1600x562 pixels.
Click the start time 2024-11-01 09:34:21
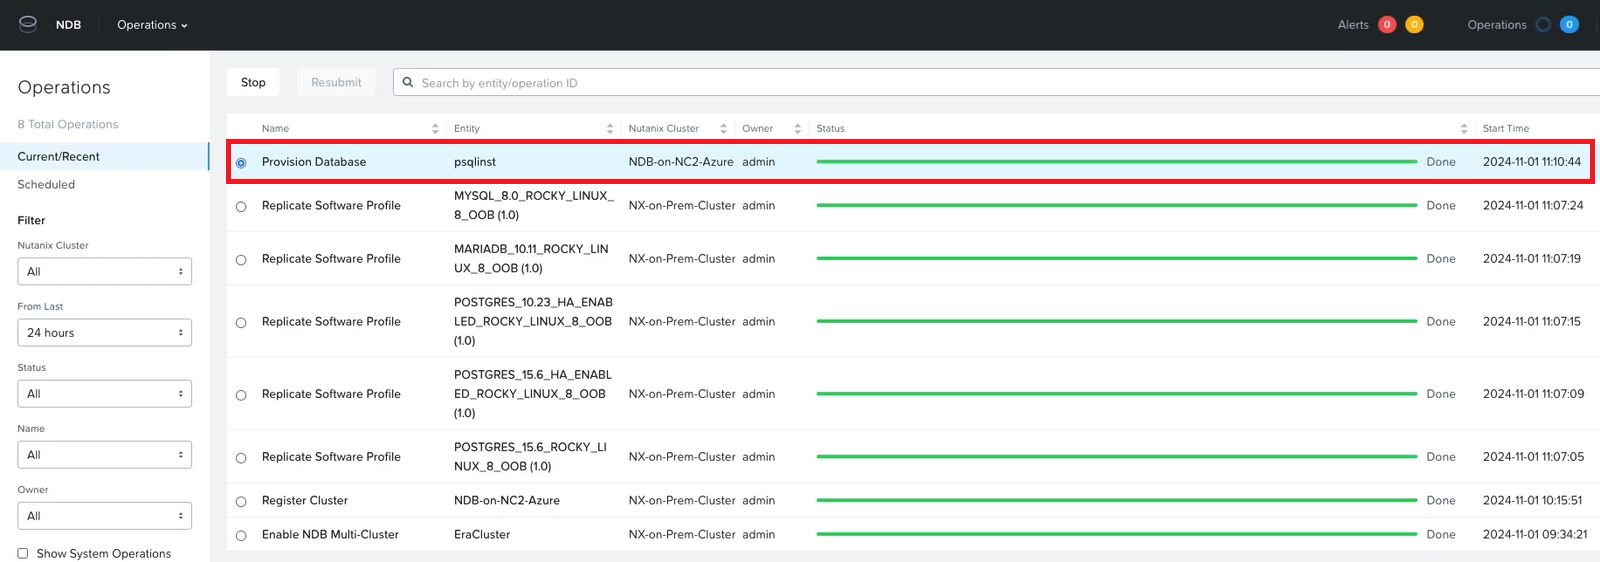[1535, 534]
